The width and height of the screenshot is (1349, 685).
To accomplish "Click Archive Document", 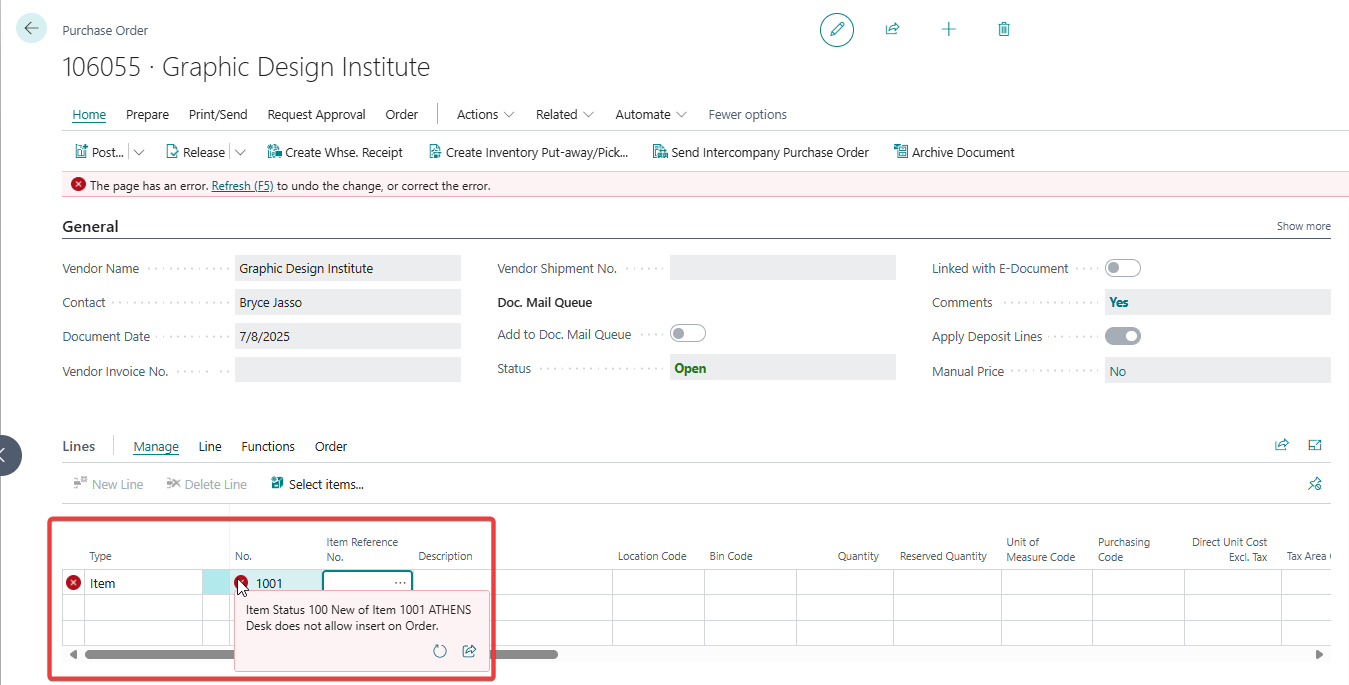I will 954,152.
